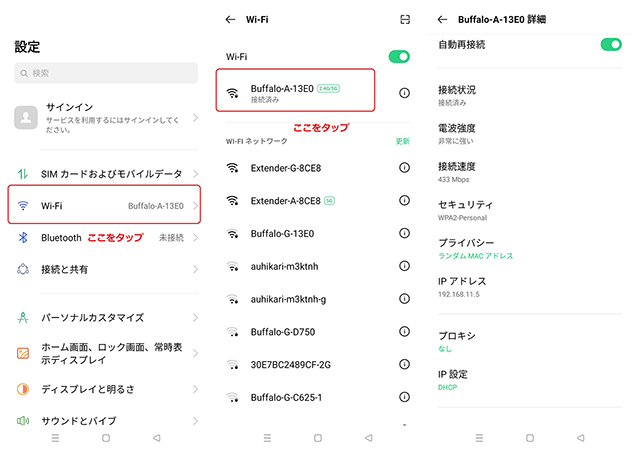Screen dimensions: 636x450
Task: Tap the Buffalo-G-D750 network name
Action: (283, 332)
